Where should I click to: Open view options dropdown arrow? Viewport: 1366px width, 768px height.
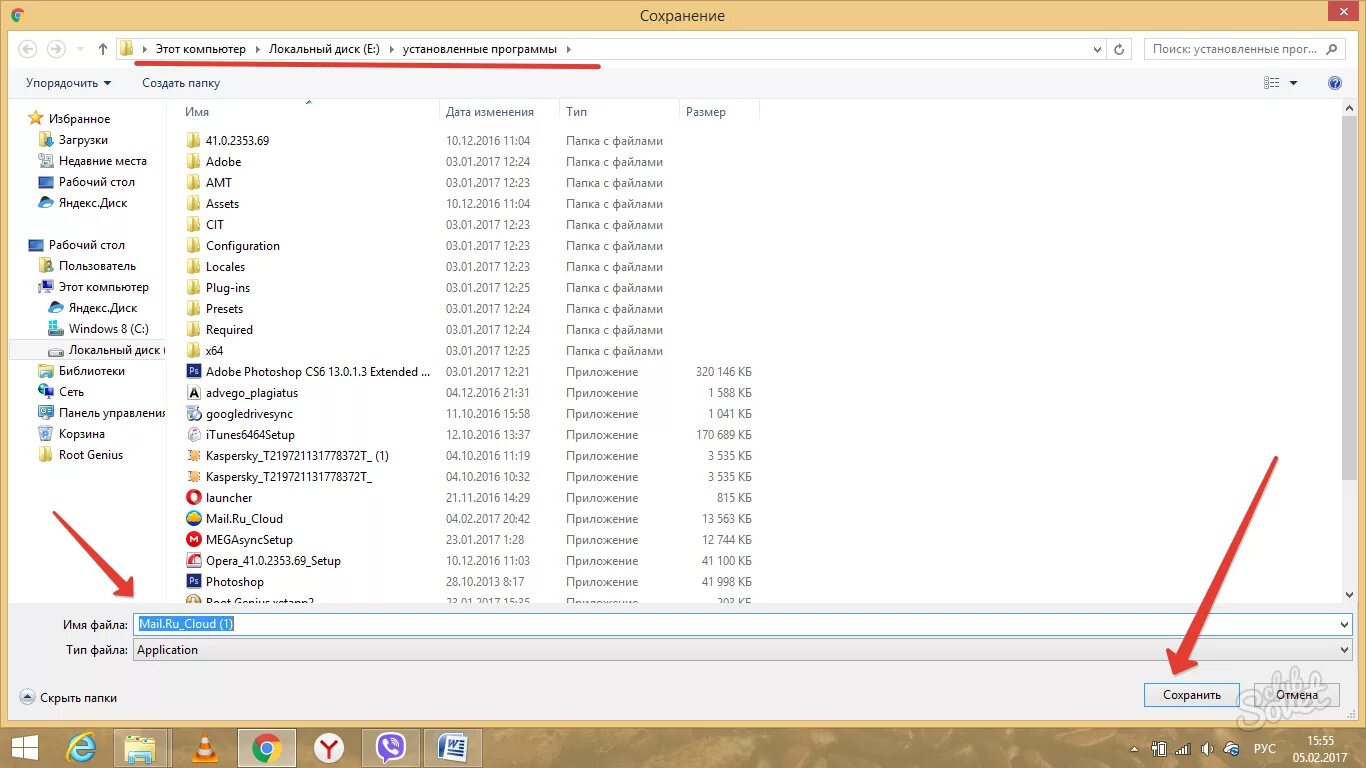tap(1293, 83)
